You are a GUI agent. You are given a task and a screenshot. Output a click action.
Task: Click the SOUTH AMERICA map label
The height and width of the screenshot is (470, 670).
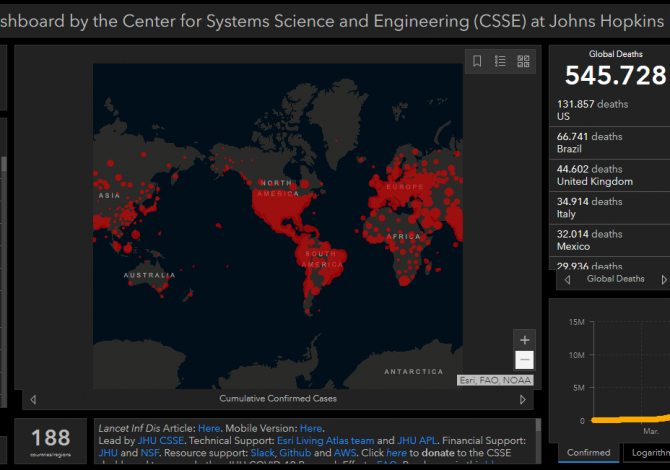[x=322, y=259]
